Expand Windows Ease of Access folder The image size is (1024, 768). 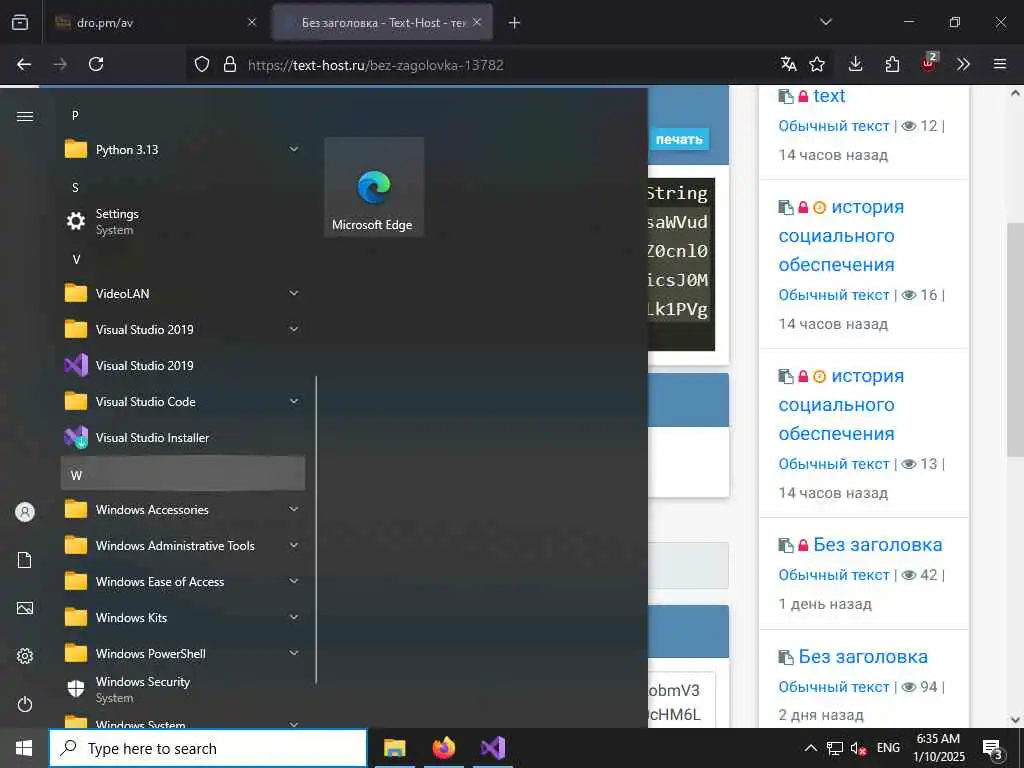pyautogui.click(x=183, y=582)
